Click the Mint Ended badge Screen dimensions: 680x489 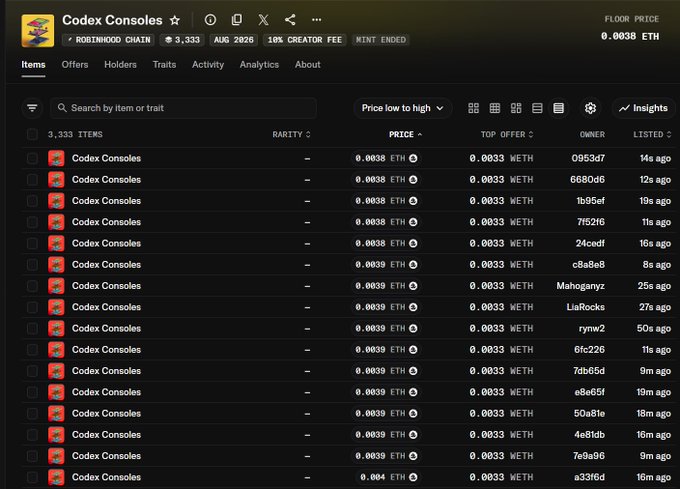[x=381, y=40]
